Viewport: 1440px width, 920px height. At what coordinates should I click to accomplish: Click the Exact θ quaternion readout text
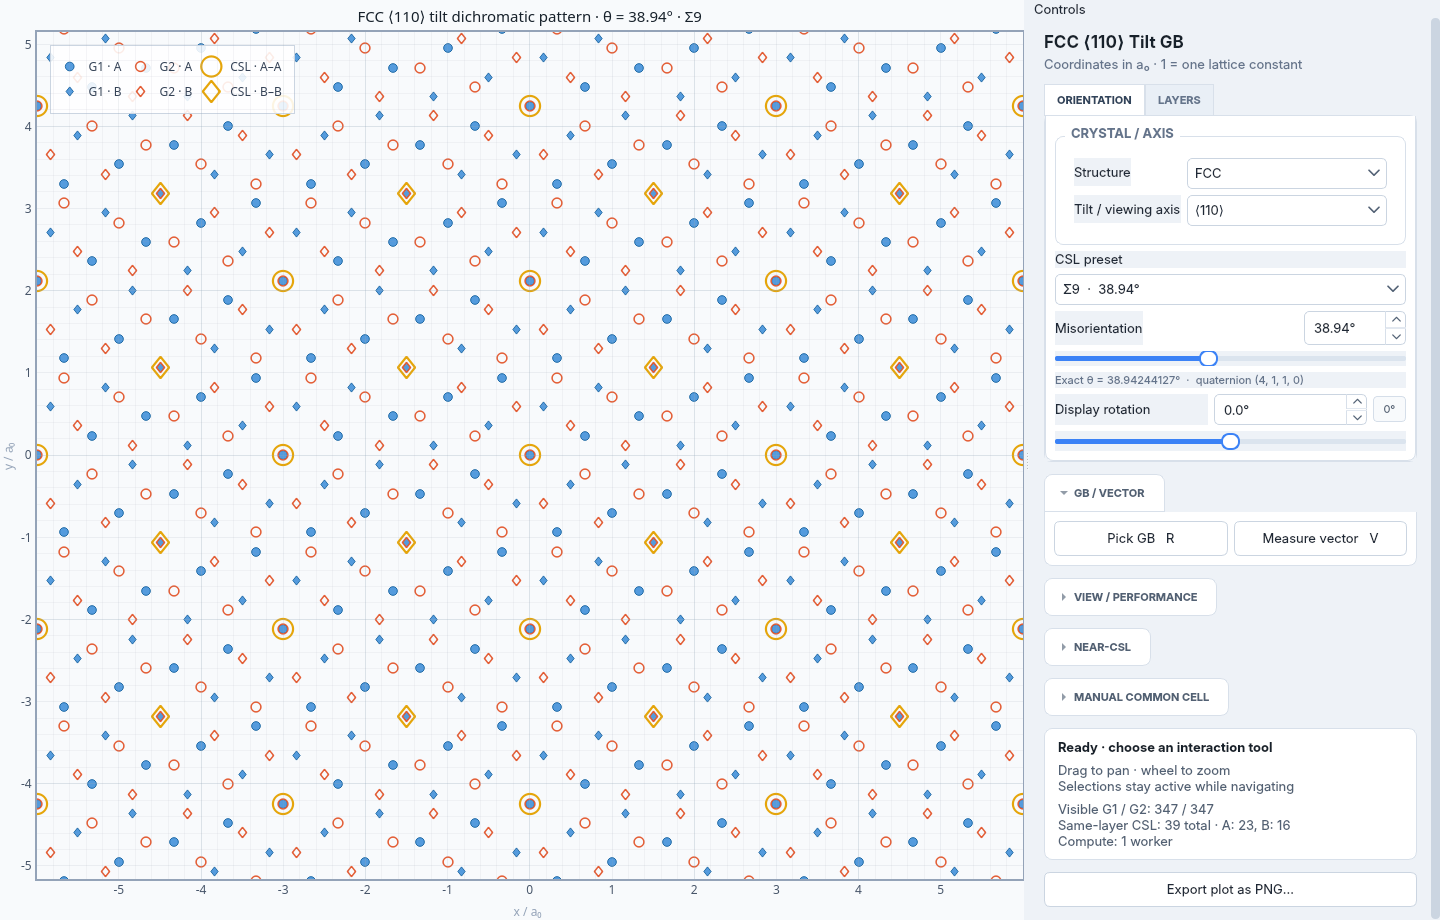point(1179,380)
